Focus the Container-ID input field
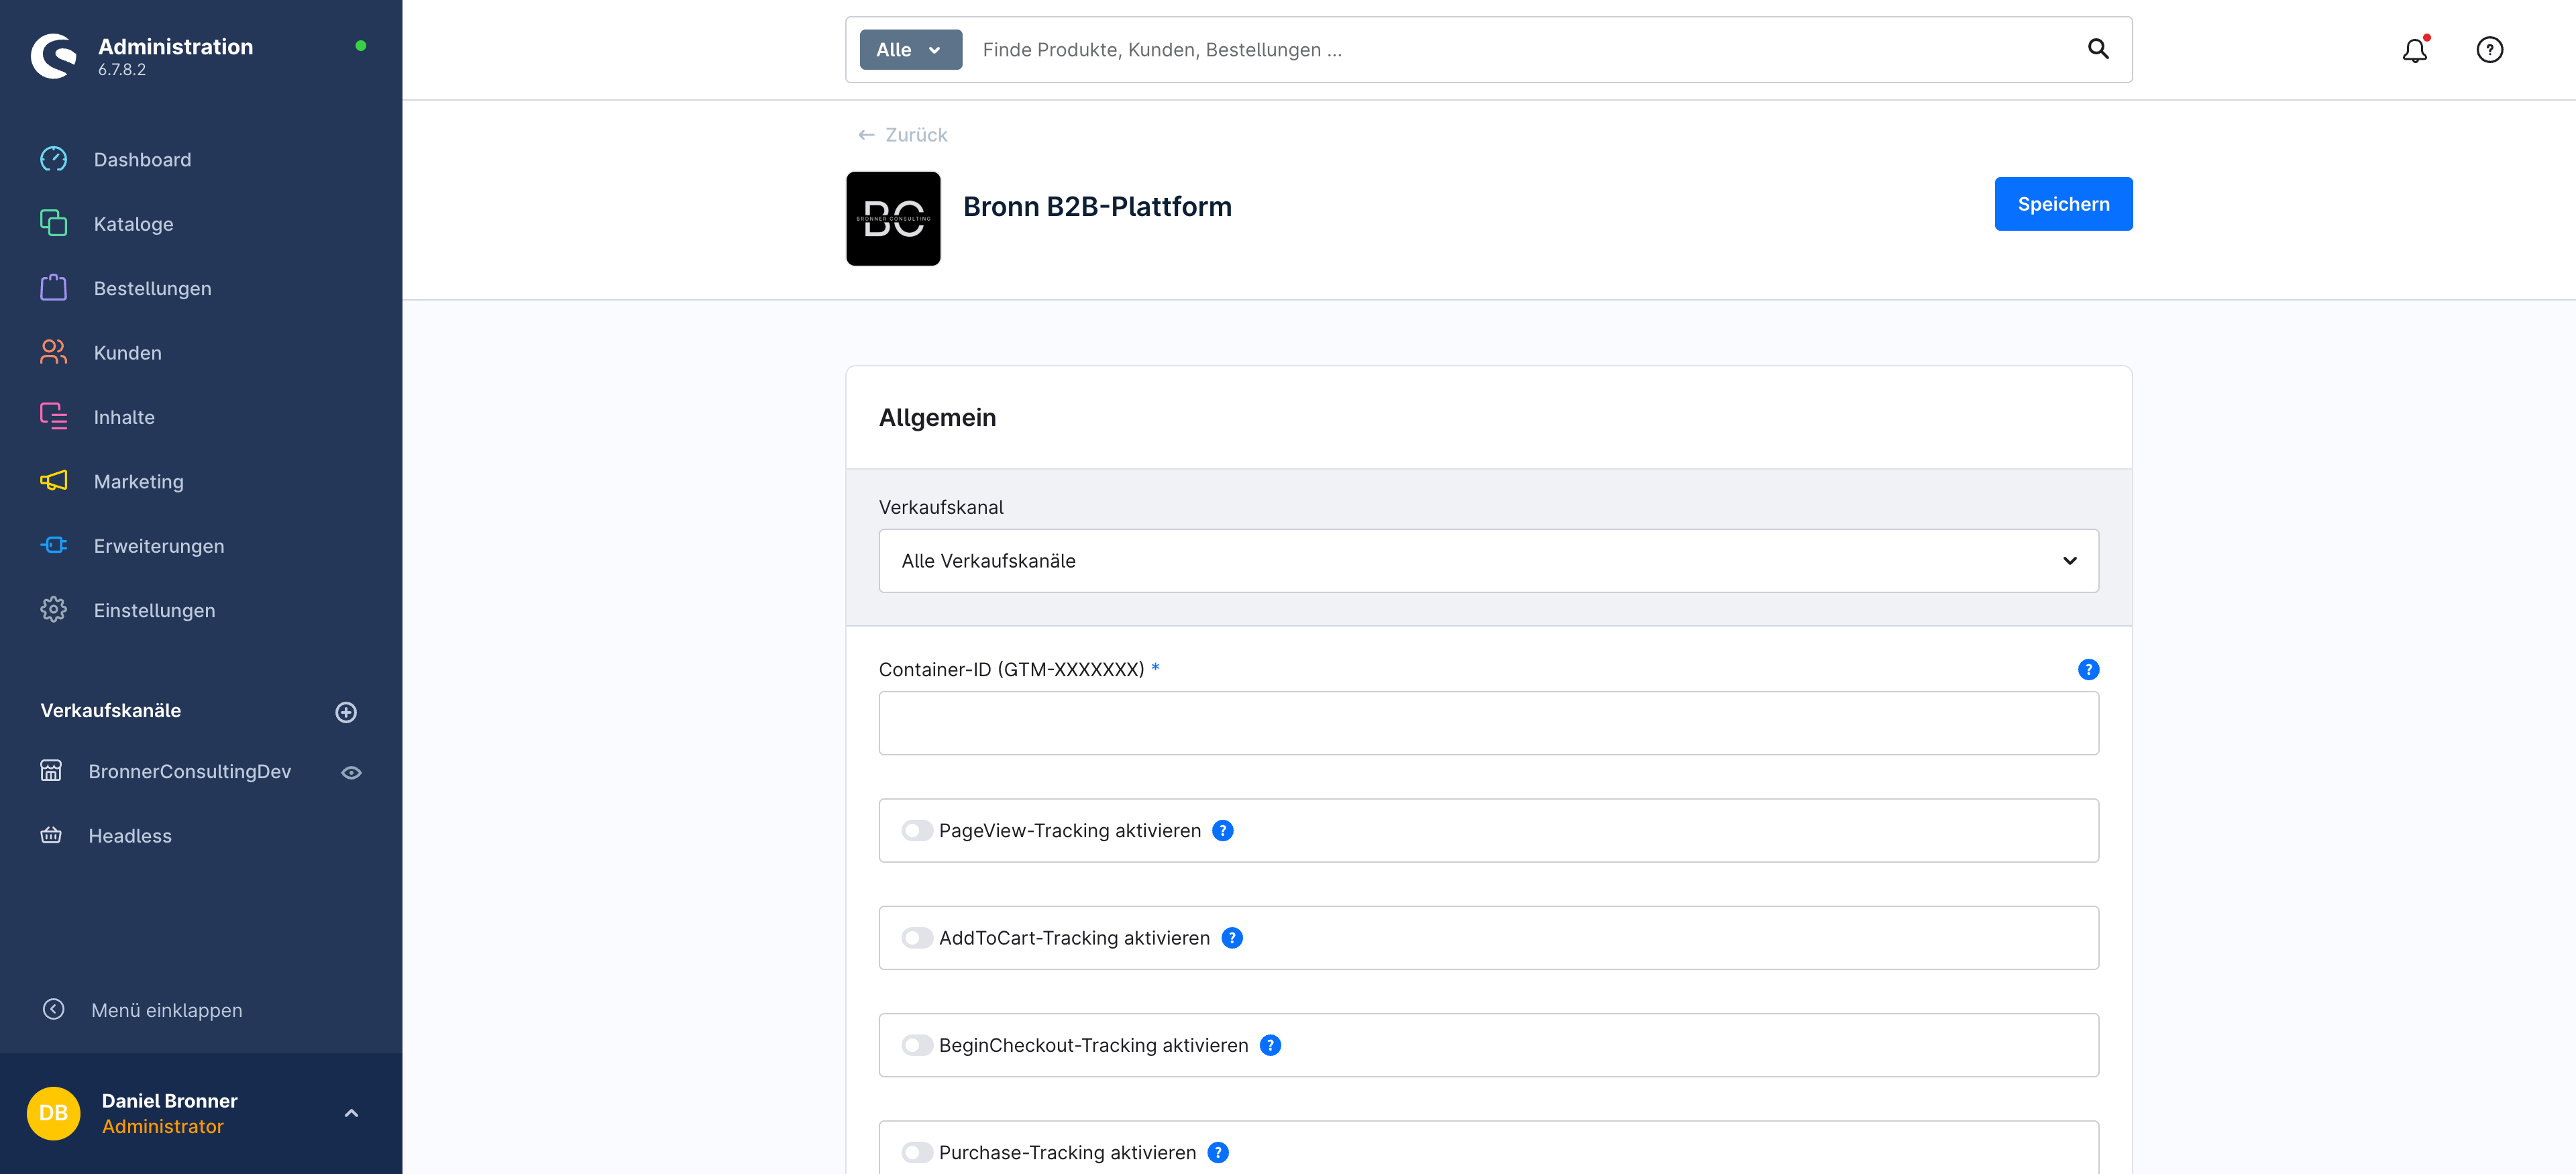This screenshot has width=2576, height=1174. pyautogui.click(x=1488, y=723)
